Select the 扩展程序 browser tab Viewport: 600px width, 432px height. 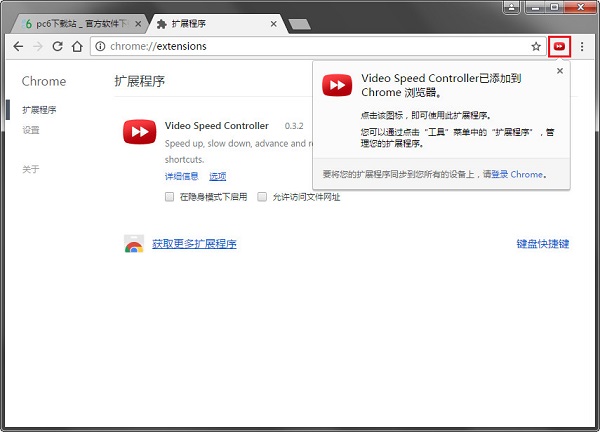[x=218, y=24]
